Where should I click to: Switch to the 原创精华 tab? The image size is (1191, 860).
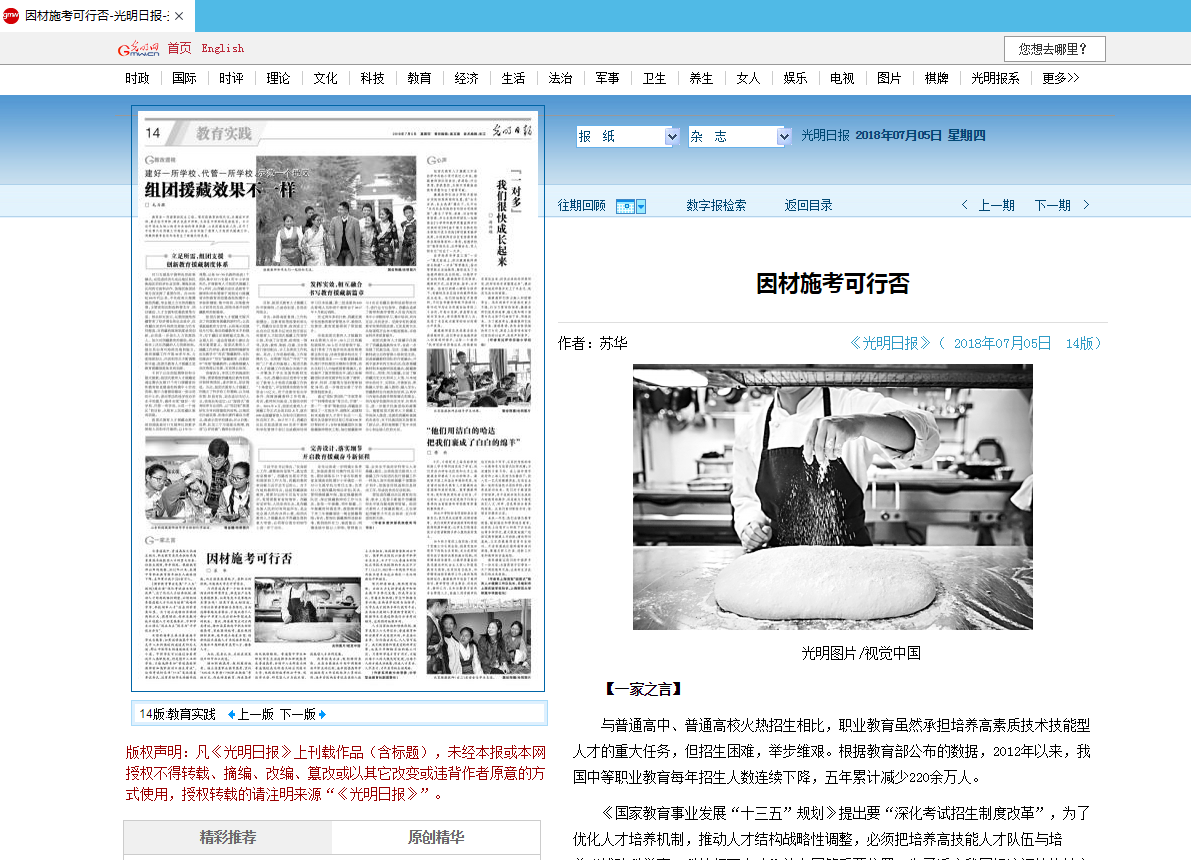[x=436, y=838]
